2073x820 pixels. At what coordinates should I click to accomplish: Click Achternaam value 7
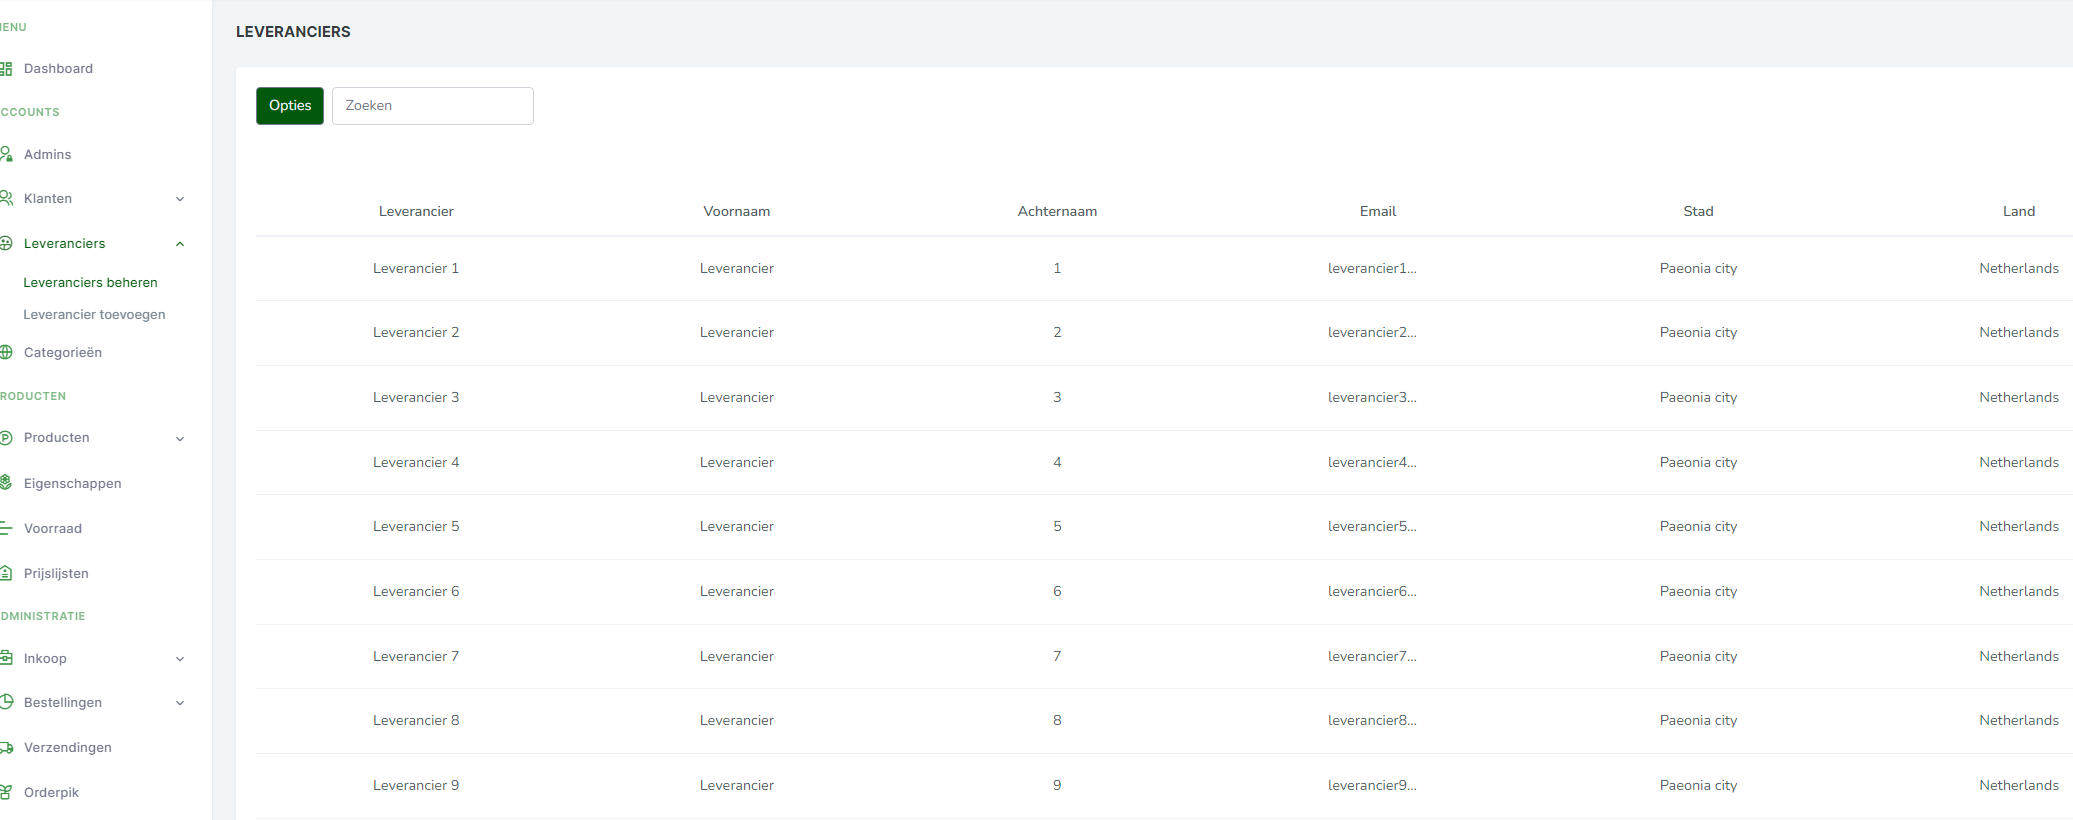click(x=1057, y=657)
